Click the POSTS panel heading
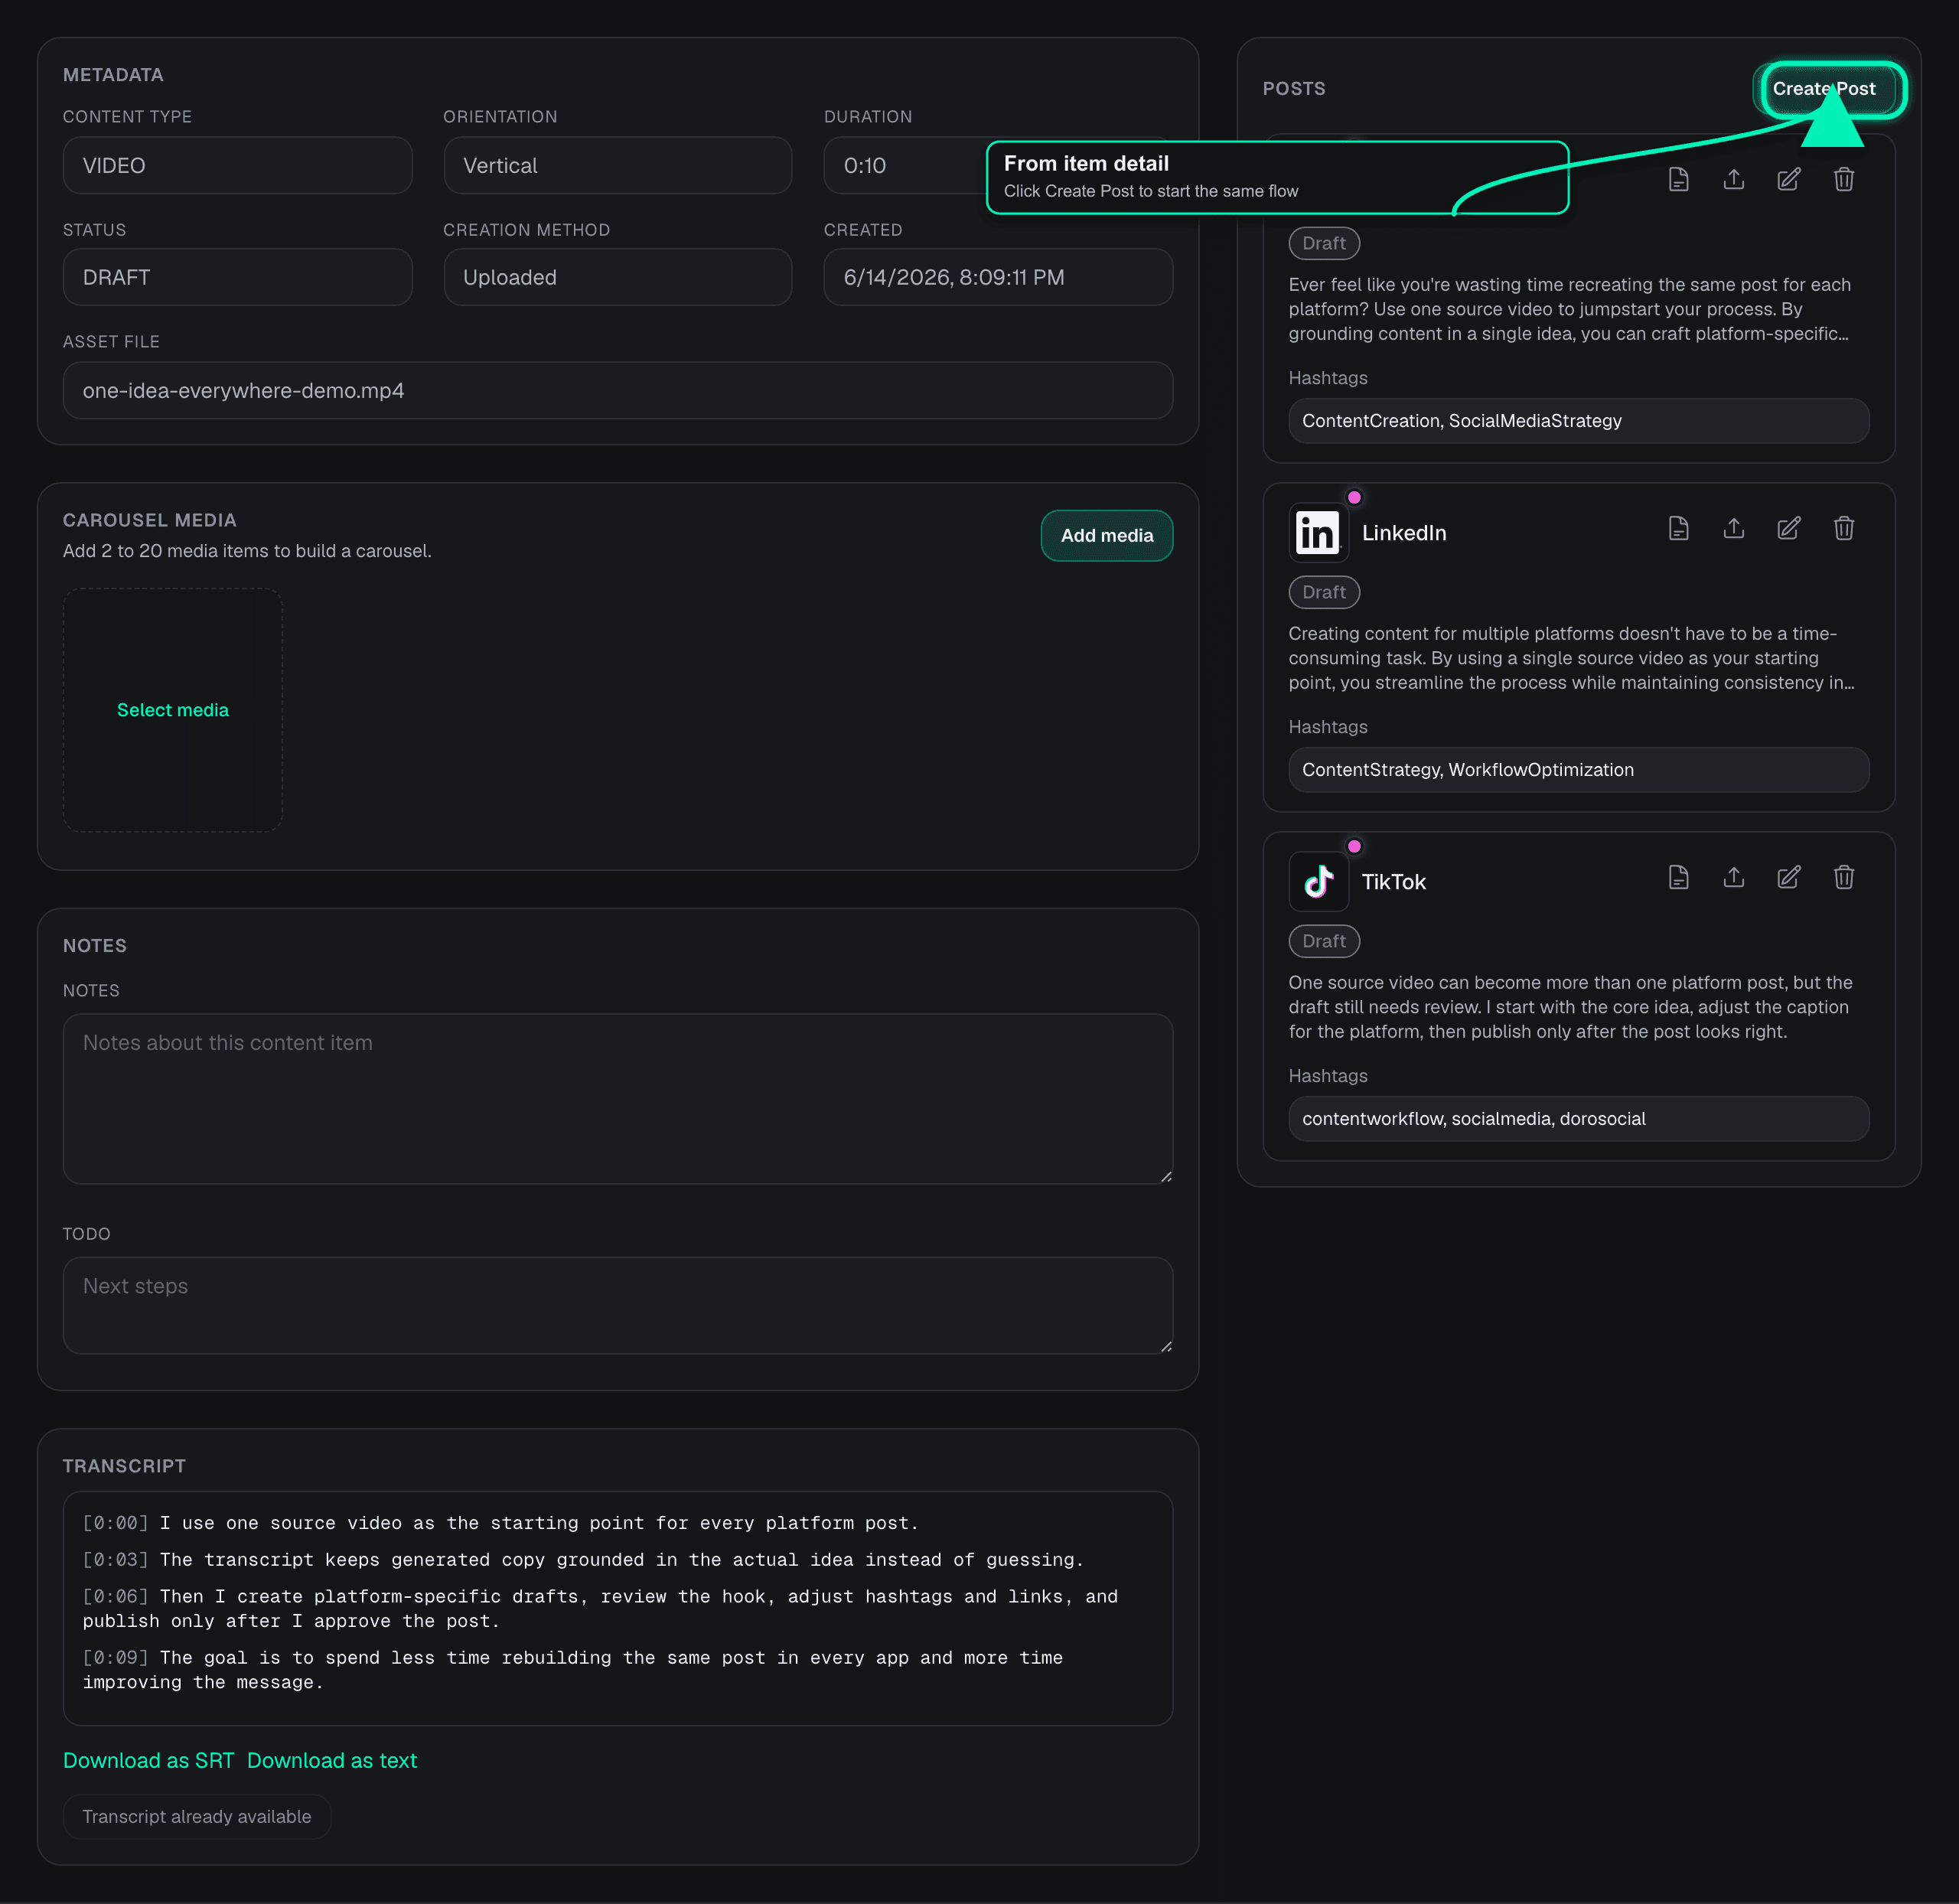1959x1904 pixels. click(x=1293, y=89)
